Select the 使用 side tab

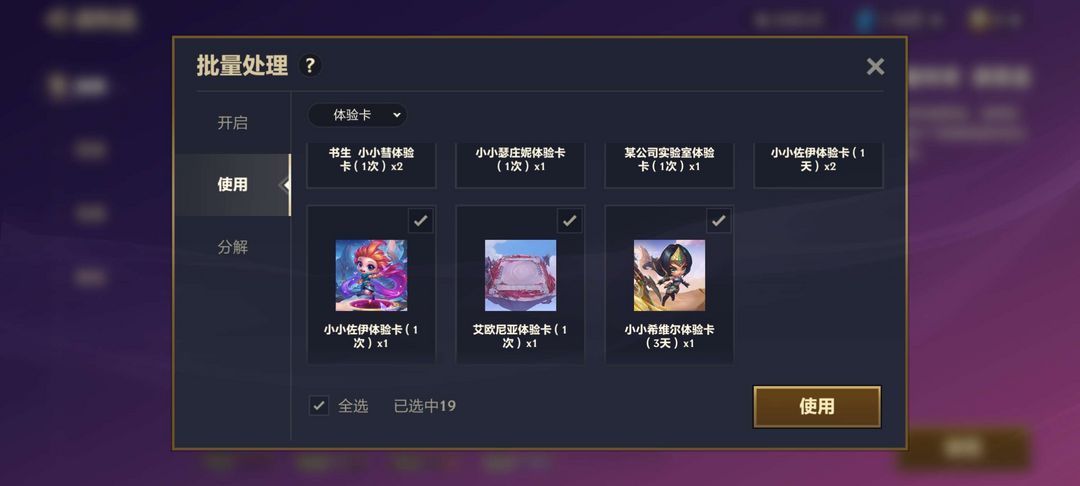(x=232, y=184)
